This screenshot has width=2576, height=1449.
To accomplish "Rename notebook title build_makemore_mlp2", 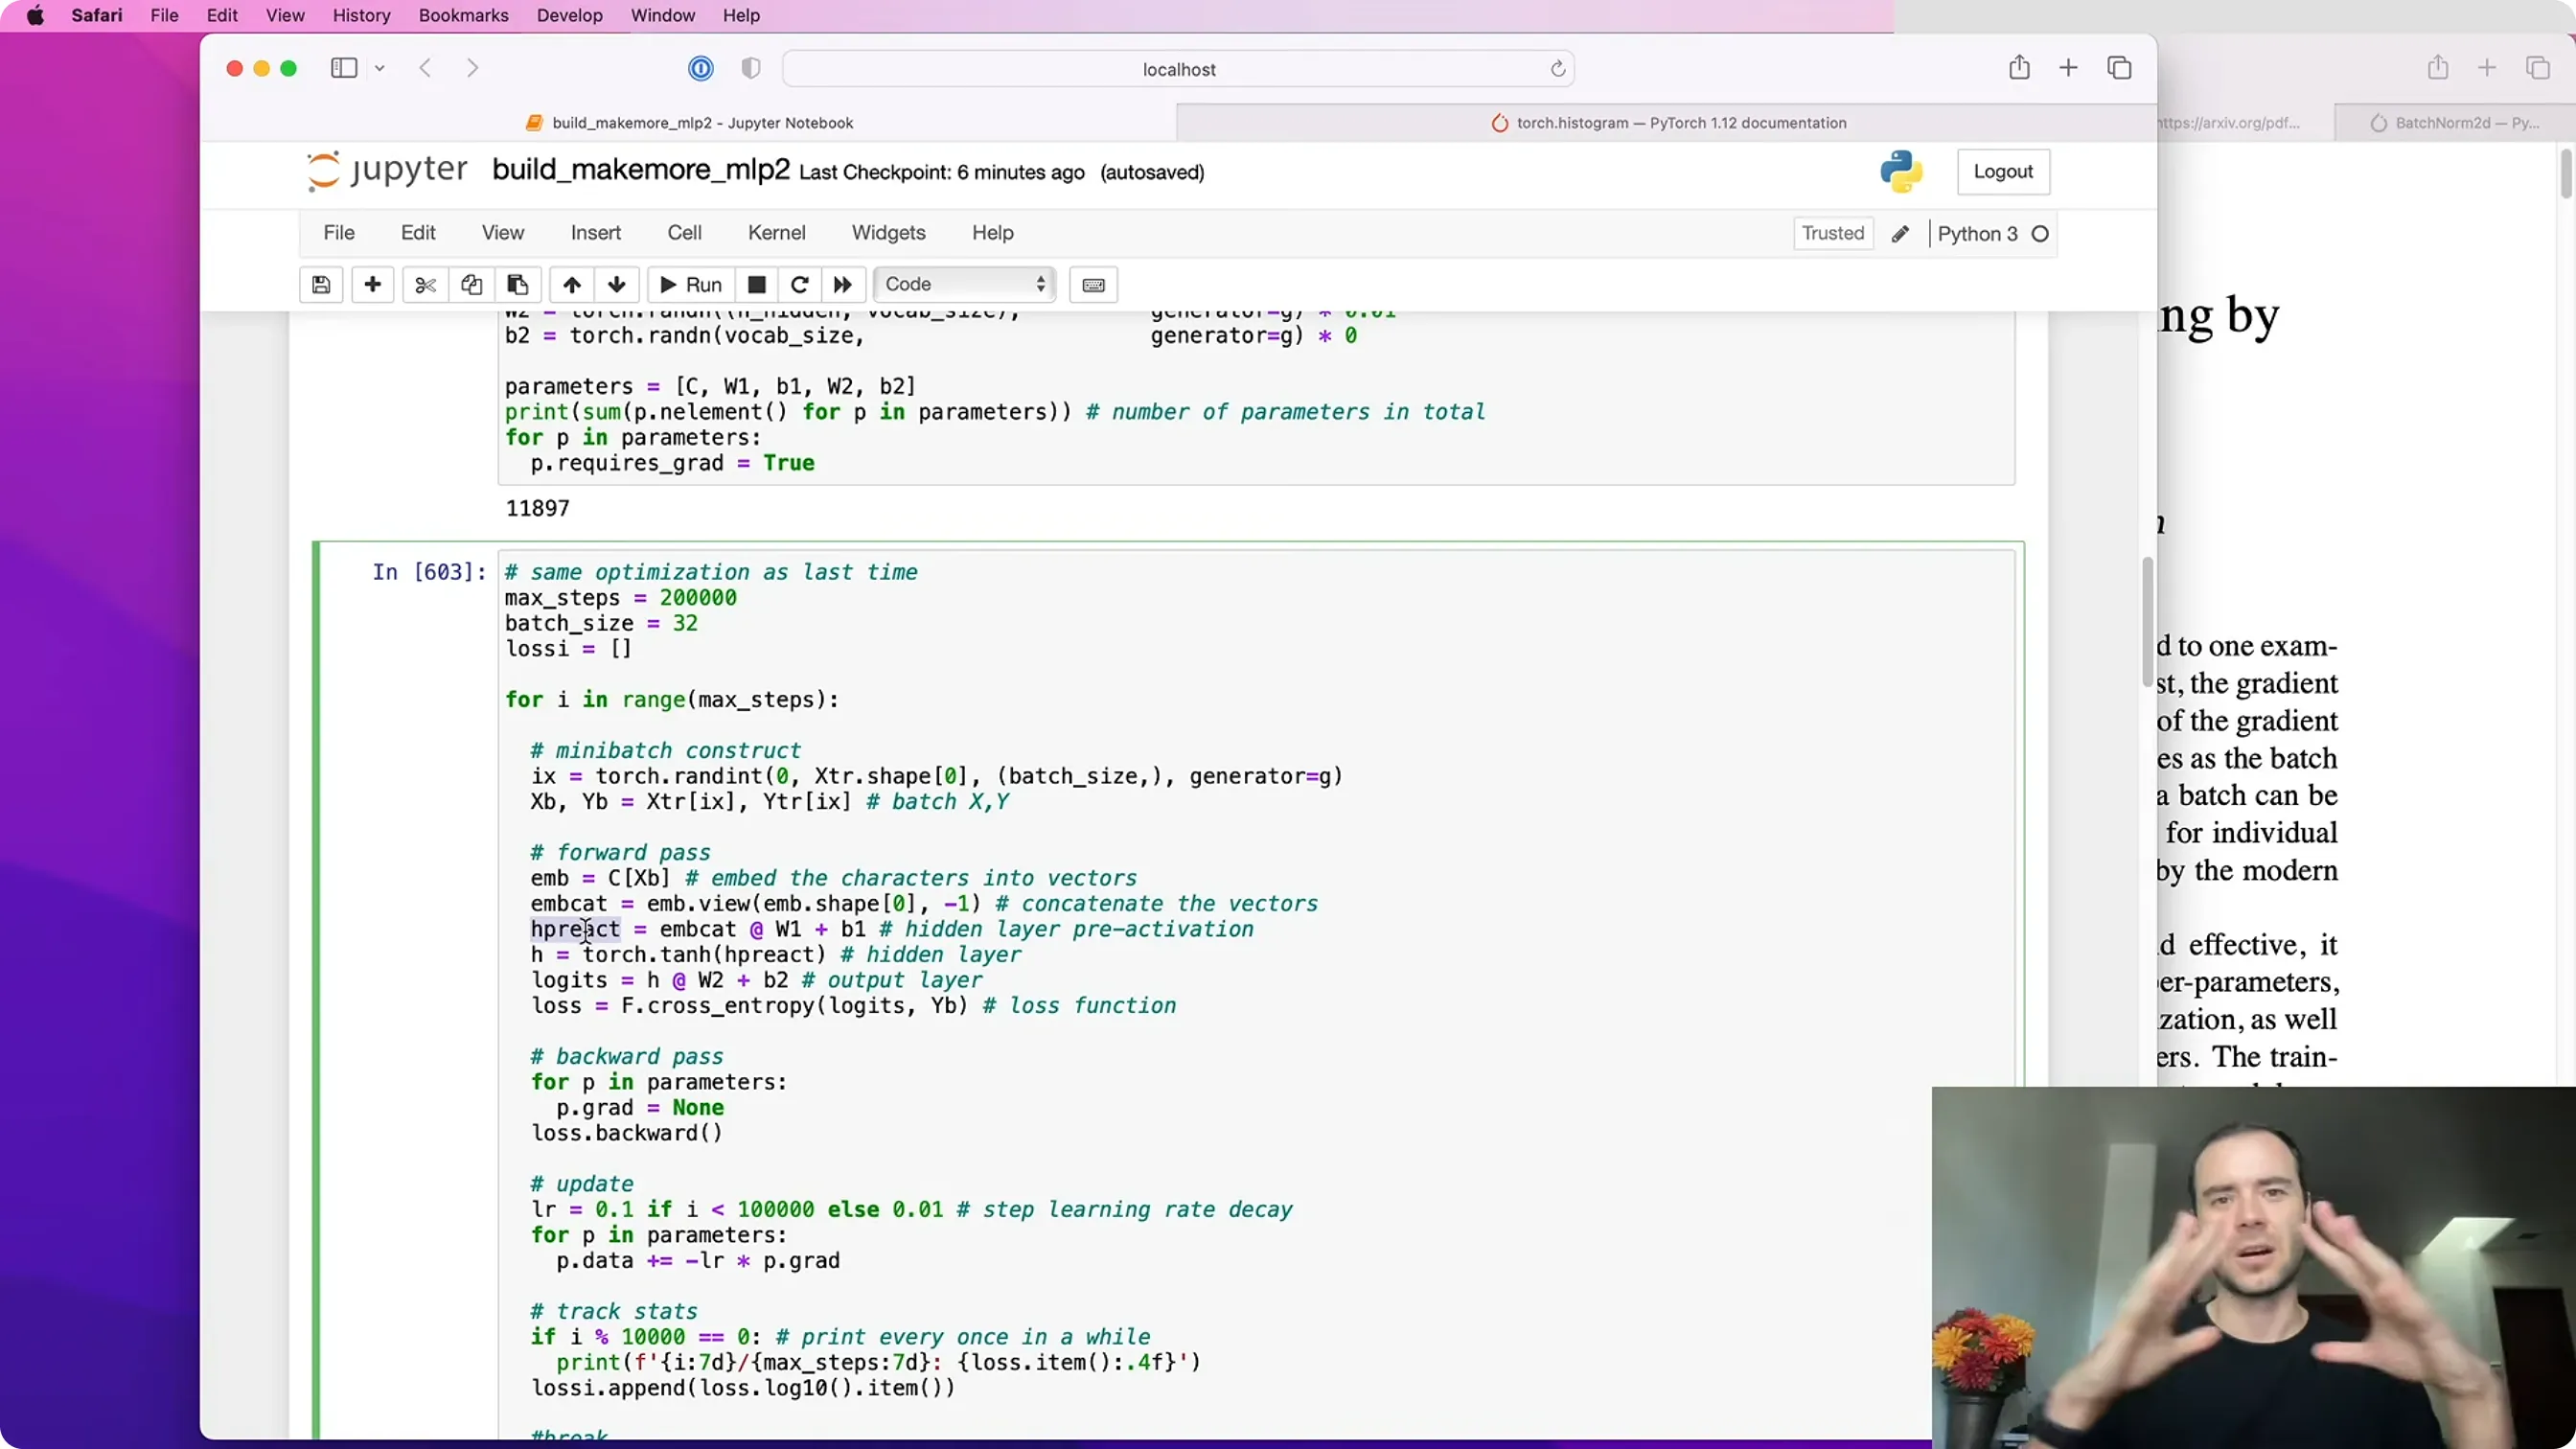I will coord(641,170).
